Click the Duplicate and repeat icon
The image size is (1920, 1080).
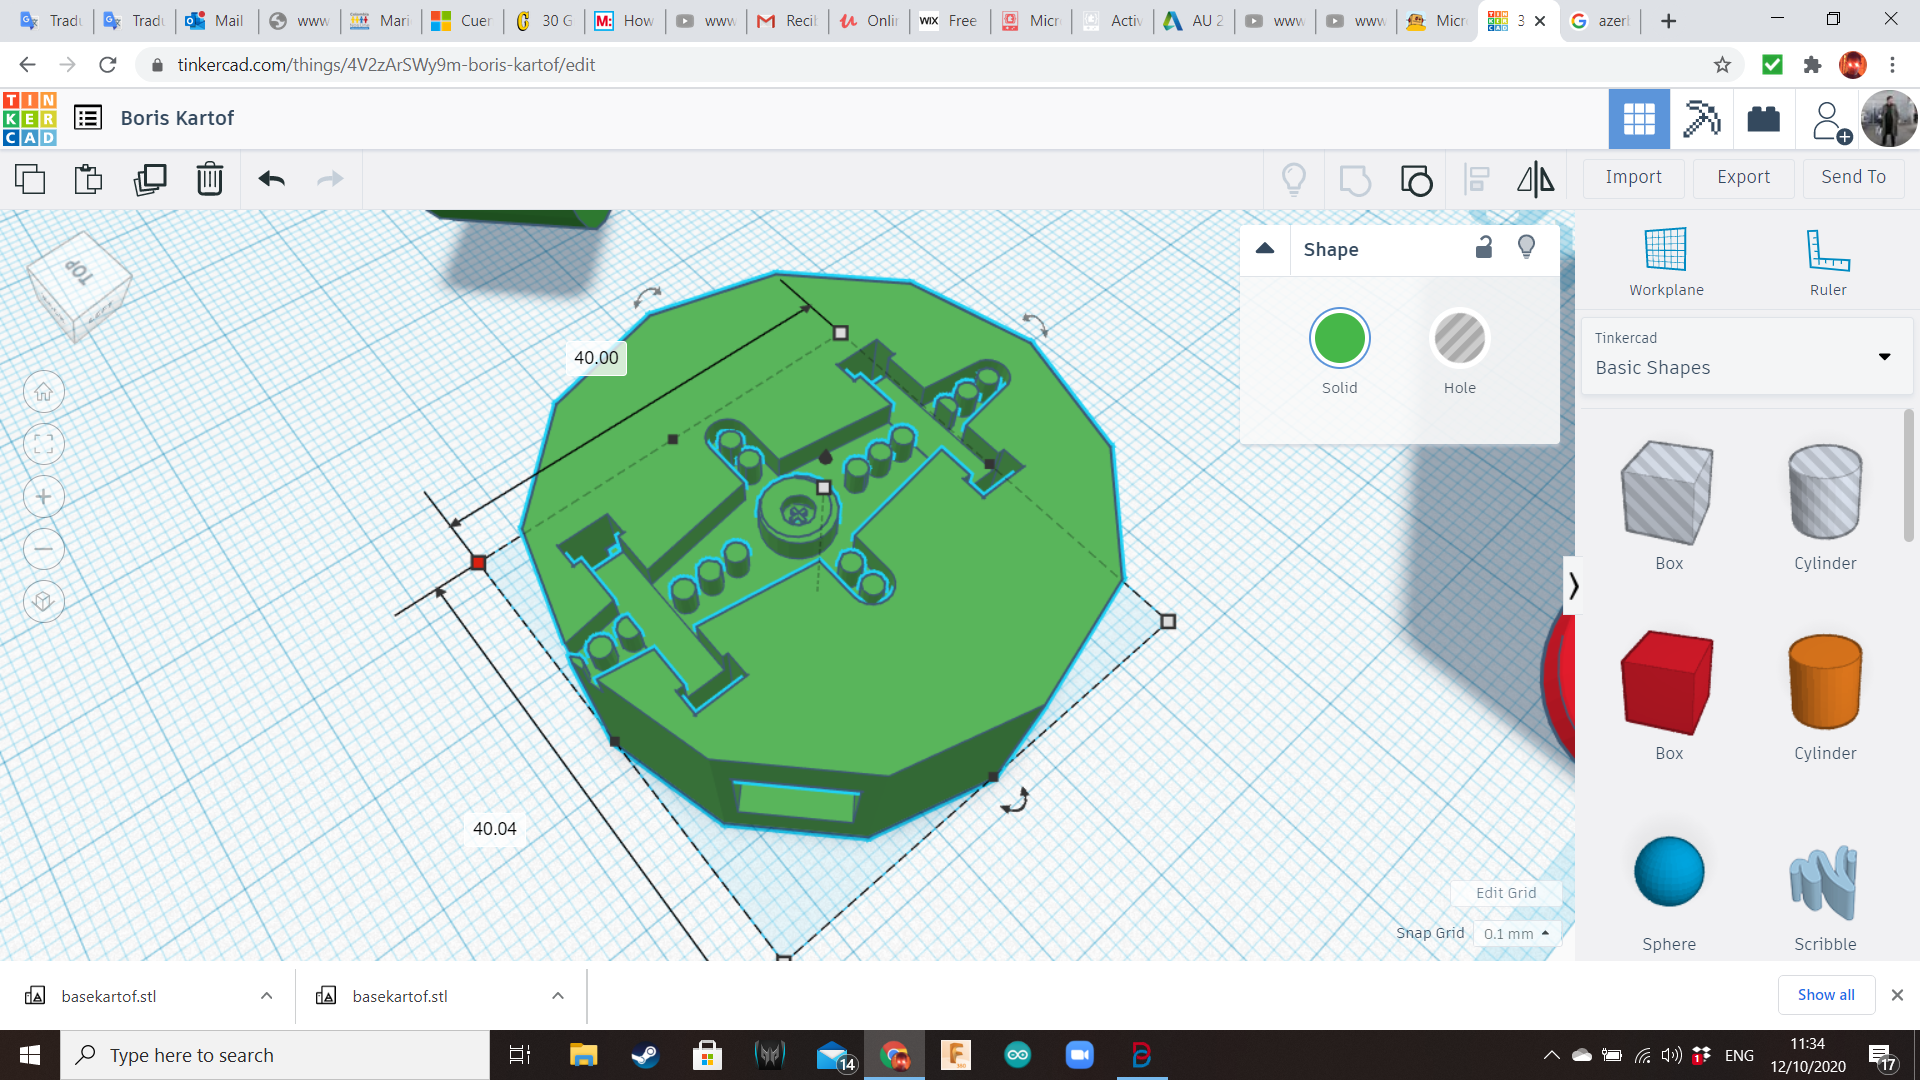(x=150, y=179)
